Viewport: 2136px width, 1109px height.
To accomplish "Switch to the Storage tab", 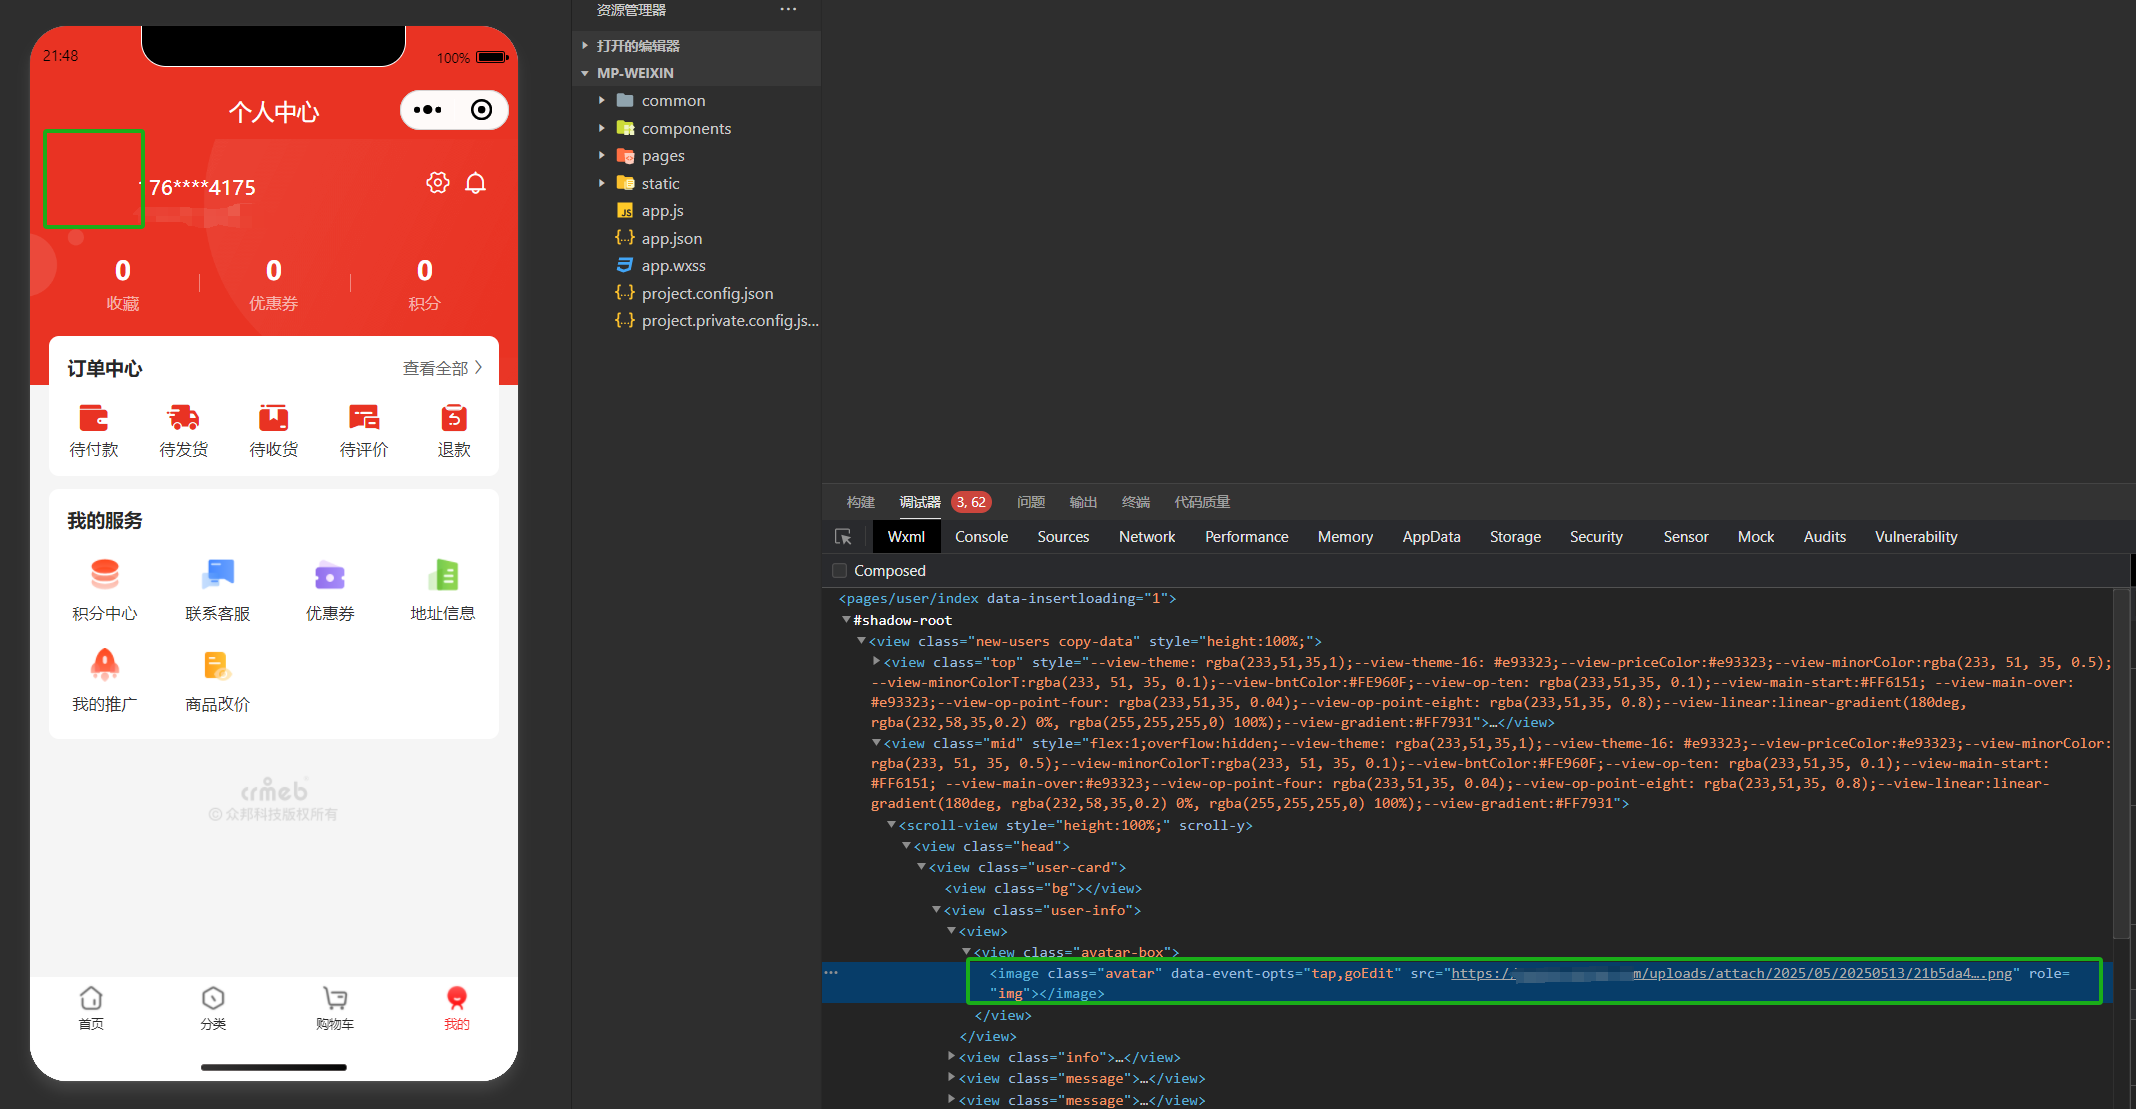I will click(x=1515, y=537).
